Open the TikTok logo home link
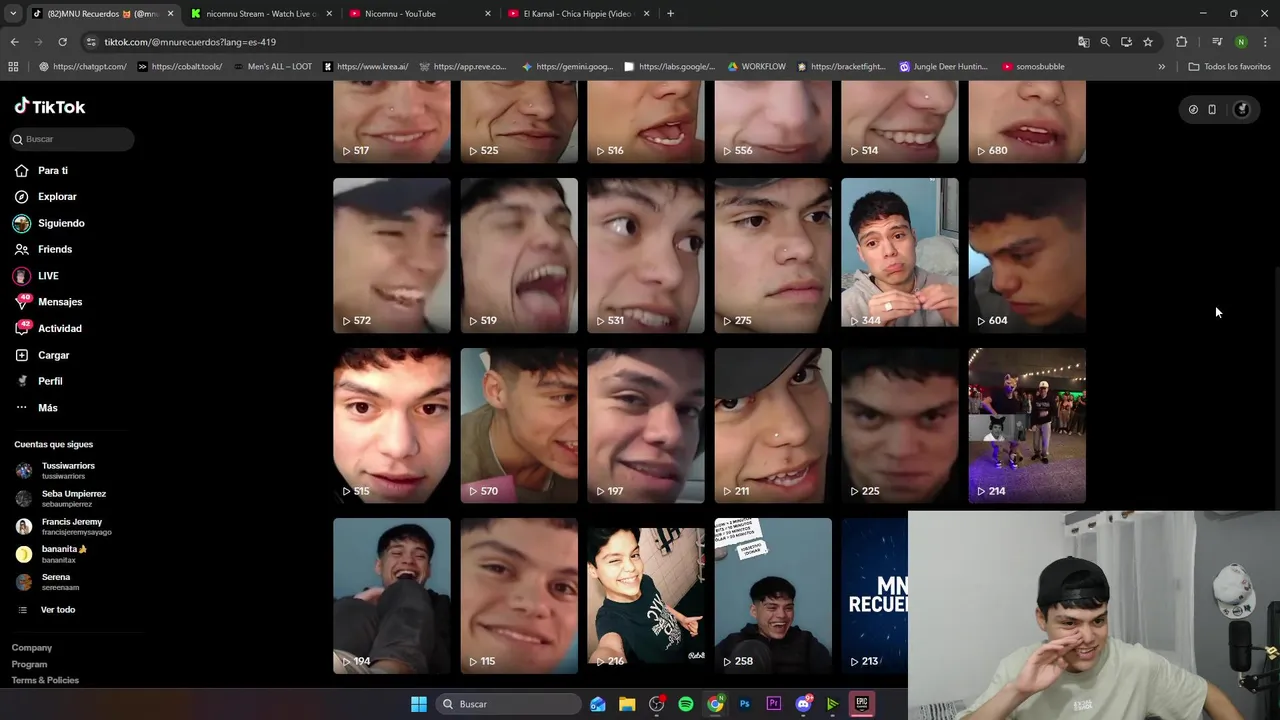Viewport: 1280px width, 720px height. [50, 106]
